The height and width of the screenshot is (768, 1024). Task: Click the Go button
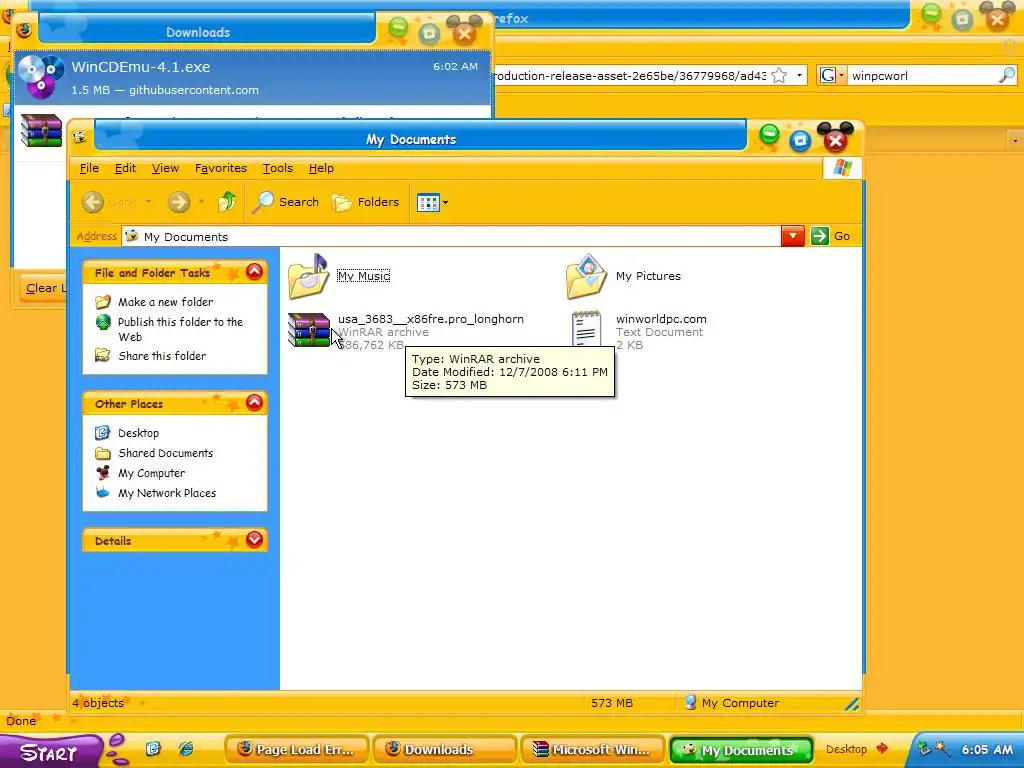click(831, 236)
